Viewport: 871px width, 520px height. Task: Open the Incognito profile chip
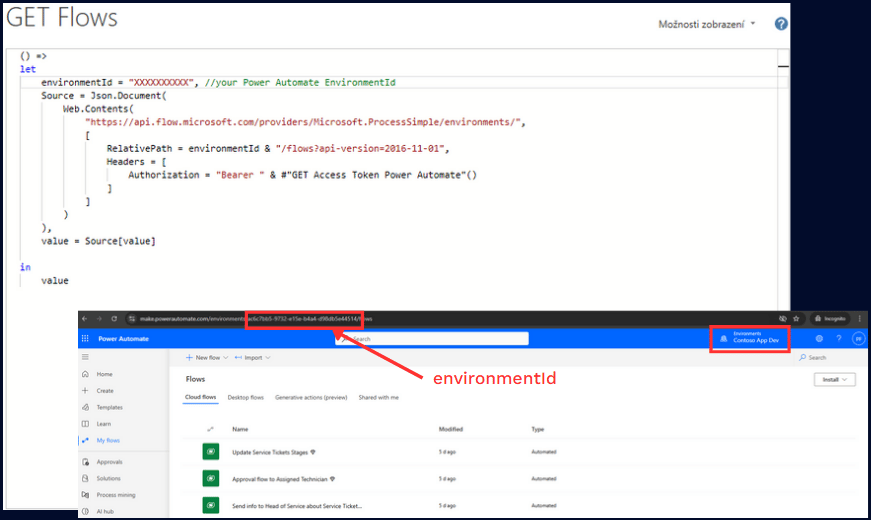pos(830,319)
